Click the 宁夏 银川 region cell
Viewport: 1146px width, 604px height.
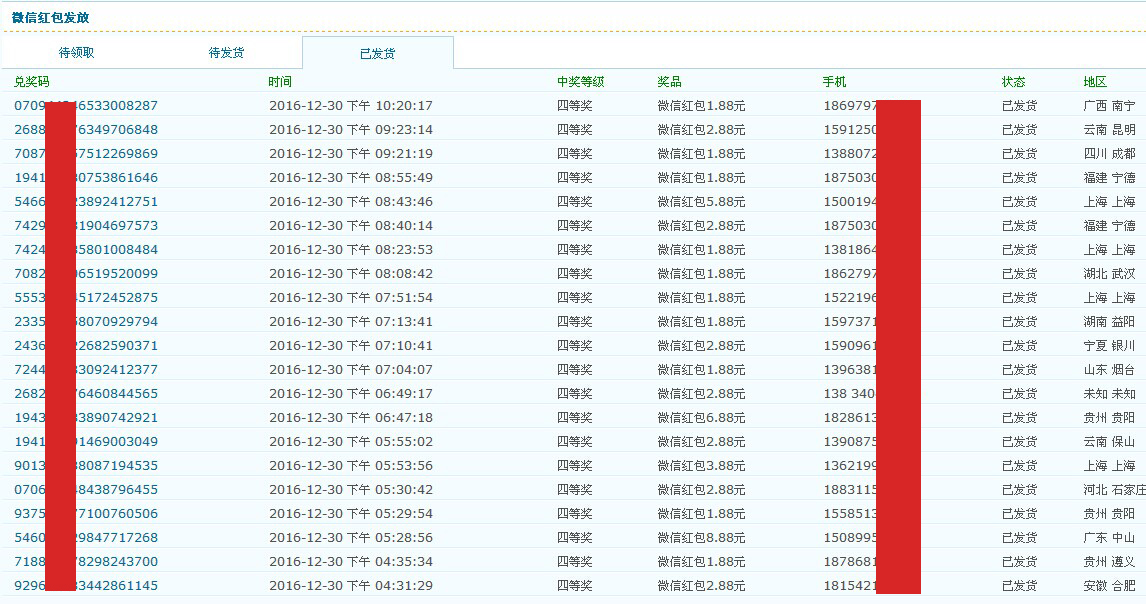pos(1109,345)
